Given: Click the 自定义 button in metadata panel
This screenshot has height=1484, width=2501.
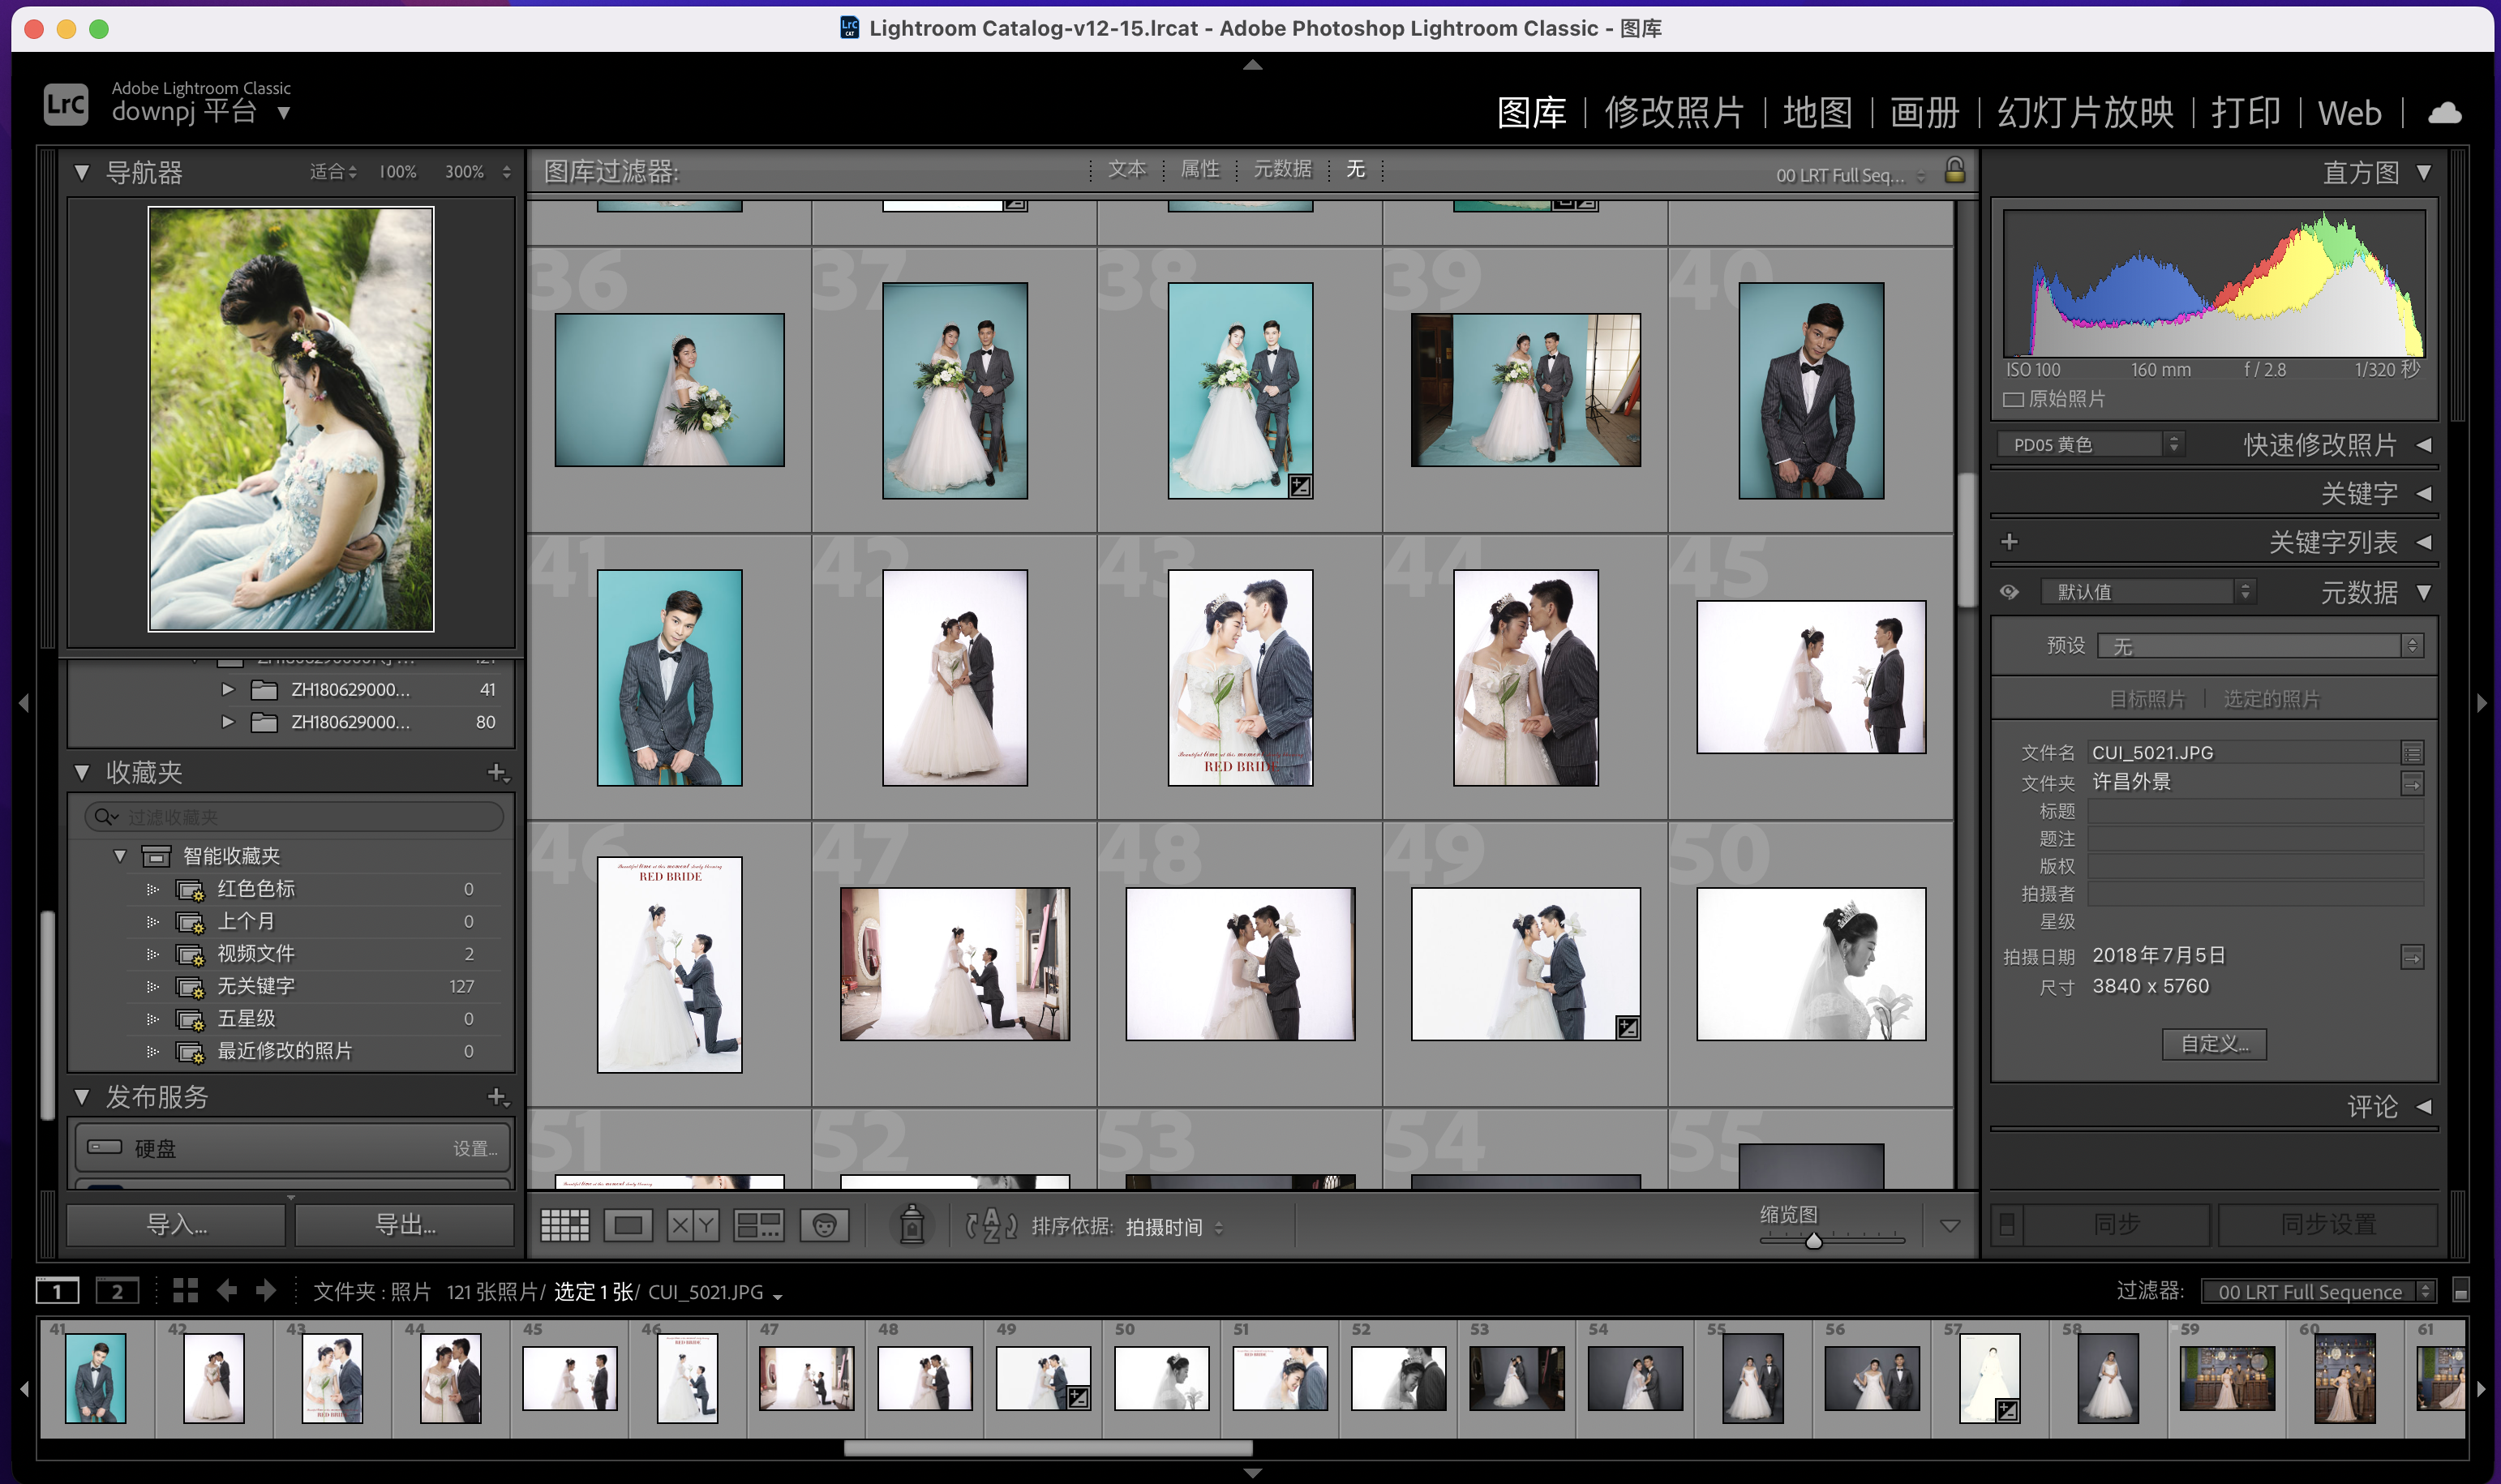Looking at the screenshot, I should [x=2213, y=1044].
